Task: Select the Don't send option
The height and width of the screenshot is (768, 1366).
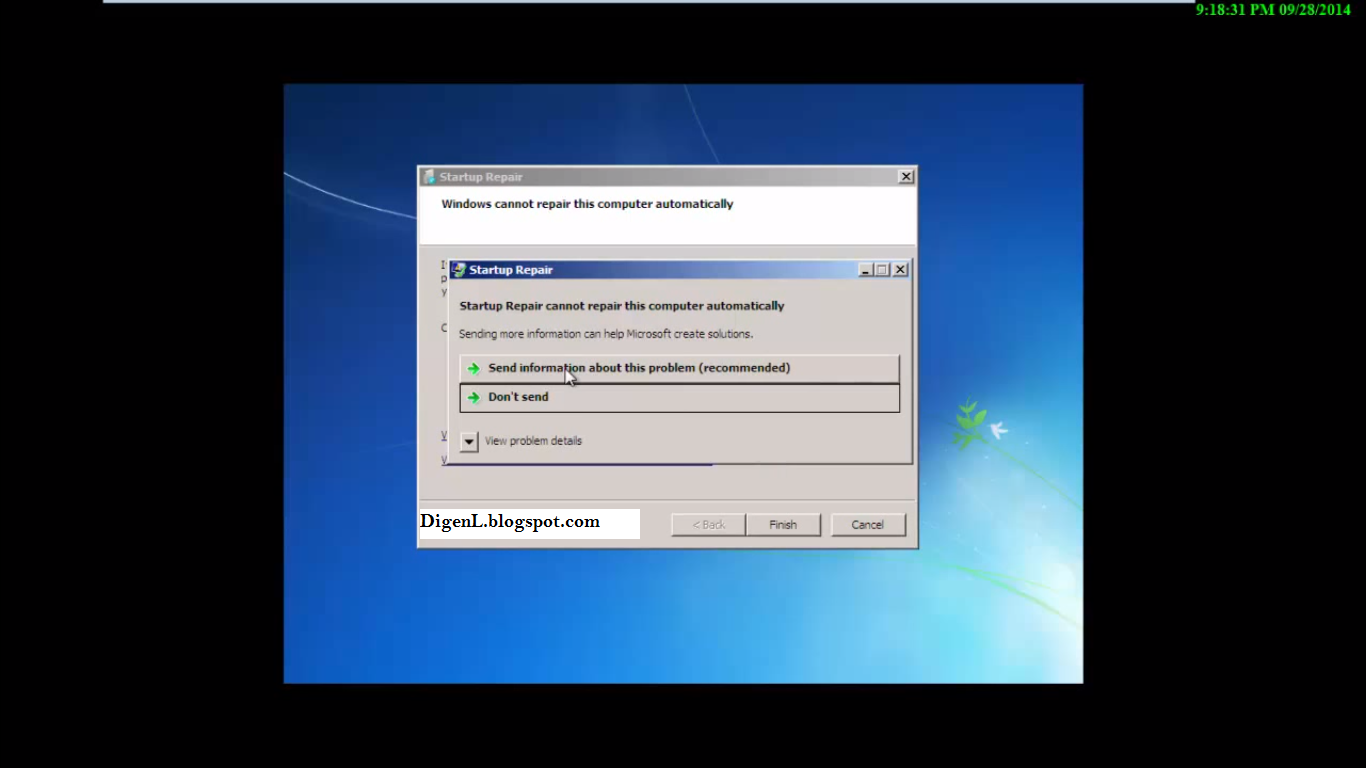Action: (x=679, y=398)
